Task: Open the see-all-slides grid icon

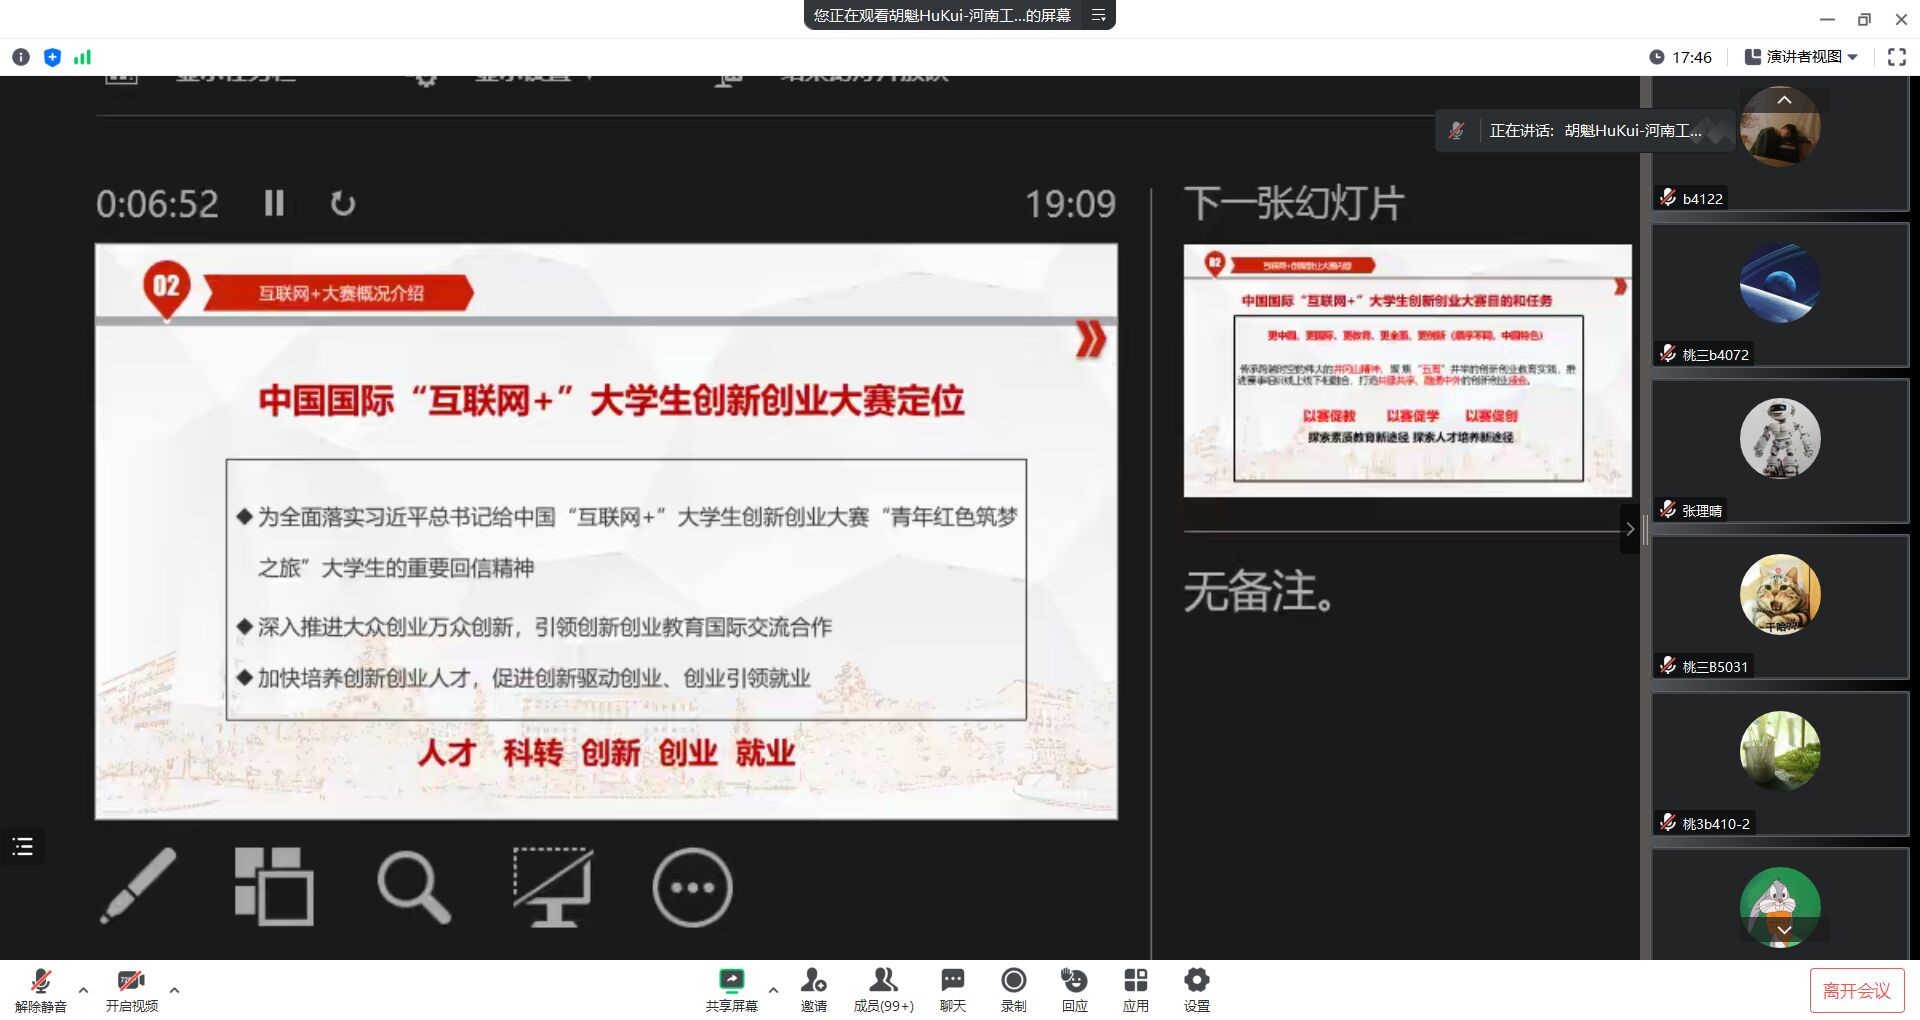Action: click(x=273, y=886)
